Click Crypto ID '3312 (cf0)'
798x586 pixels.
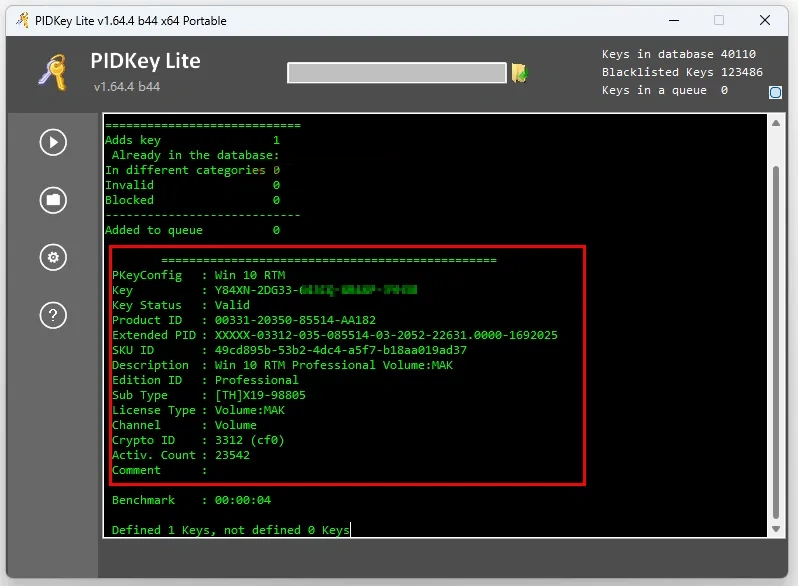(249, 440)
